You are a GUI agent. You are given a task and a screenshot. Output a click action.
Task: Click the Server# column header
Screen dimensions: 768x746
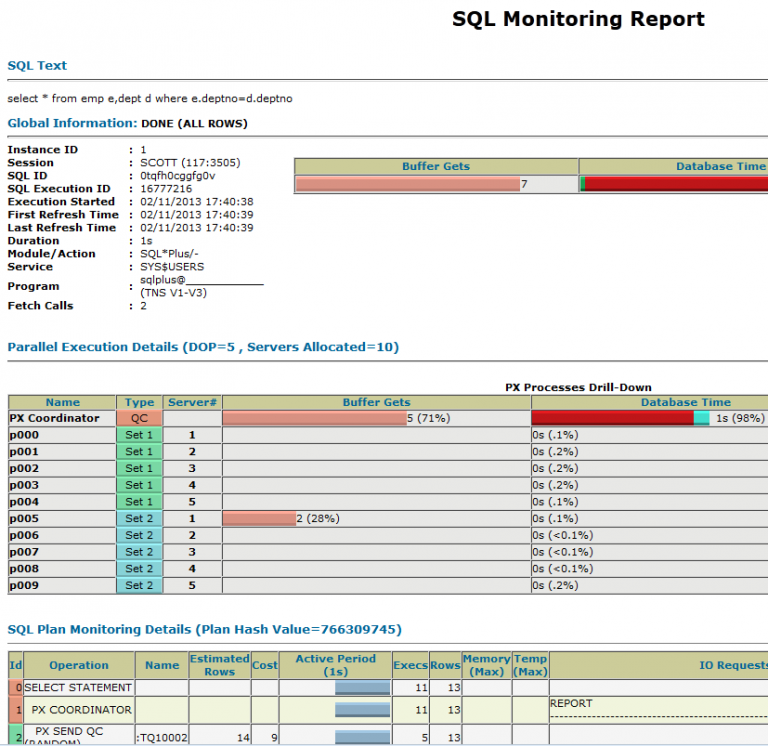click(192, 403)
